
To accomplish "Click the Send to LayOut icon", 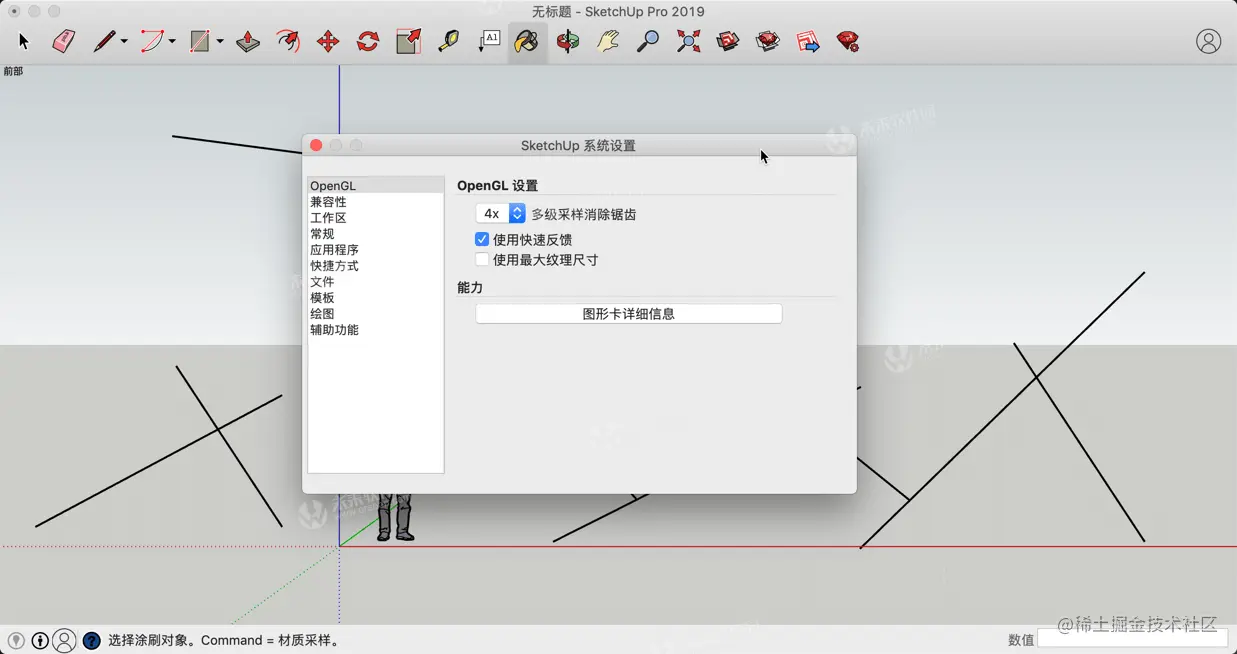I will coord(808,41).
